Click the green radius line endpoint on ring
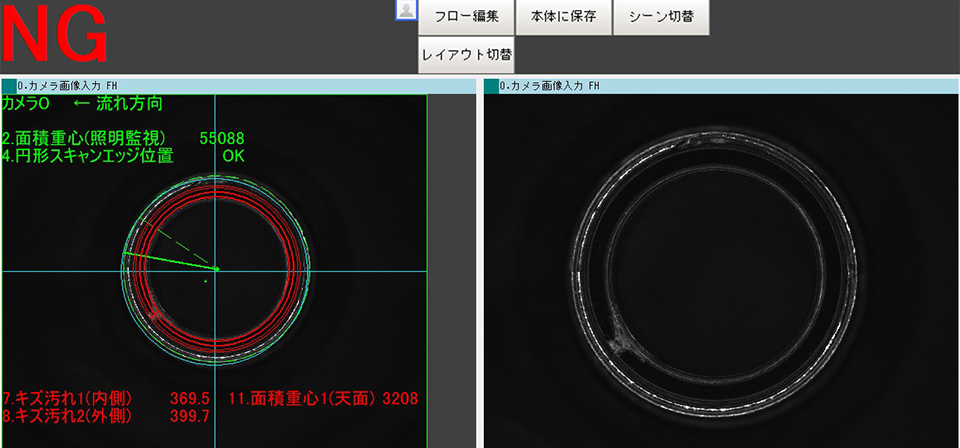This screenshot has height=448, width=960. pyautogui.click(x=124, y=255)
